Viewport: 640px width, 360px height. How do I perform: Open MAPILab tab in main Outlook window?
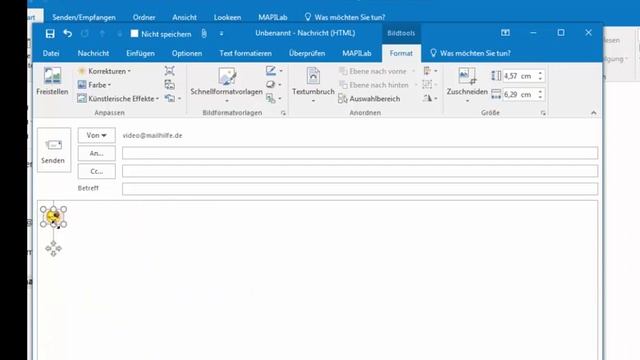(273, 17)
